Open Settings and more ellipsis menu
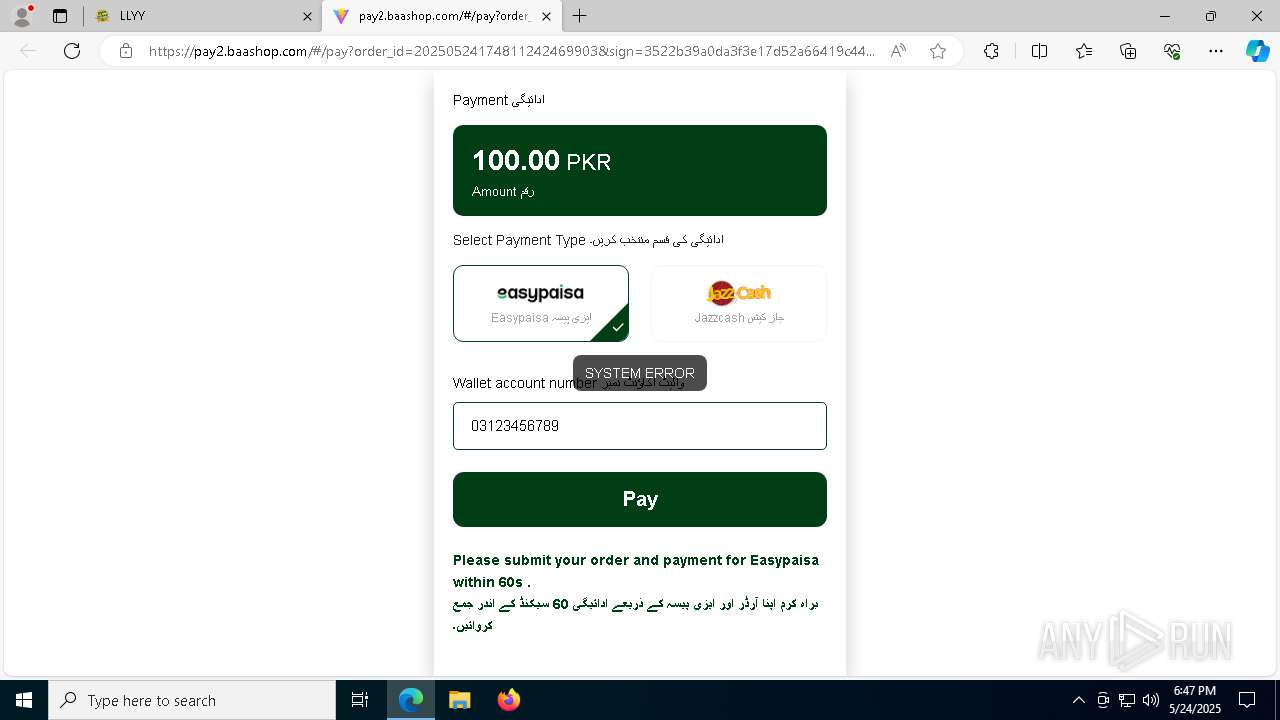The image size is (1280, 720). pyautogui.click(x=1216, y=51)
